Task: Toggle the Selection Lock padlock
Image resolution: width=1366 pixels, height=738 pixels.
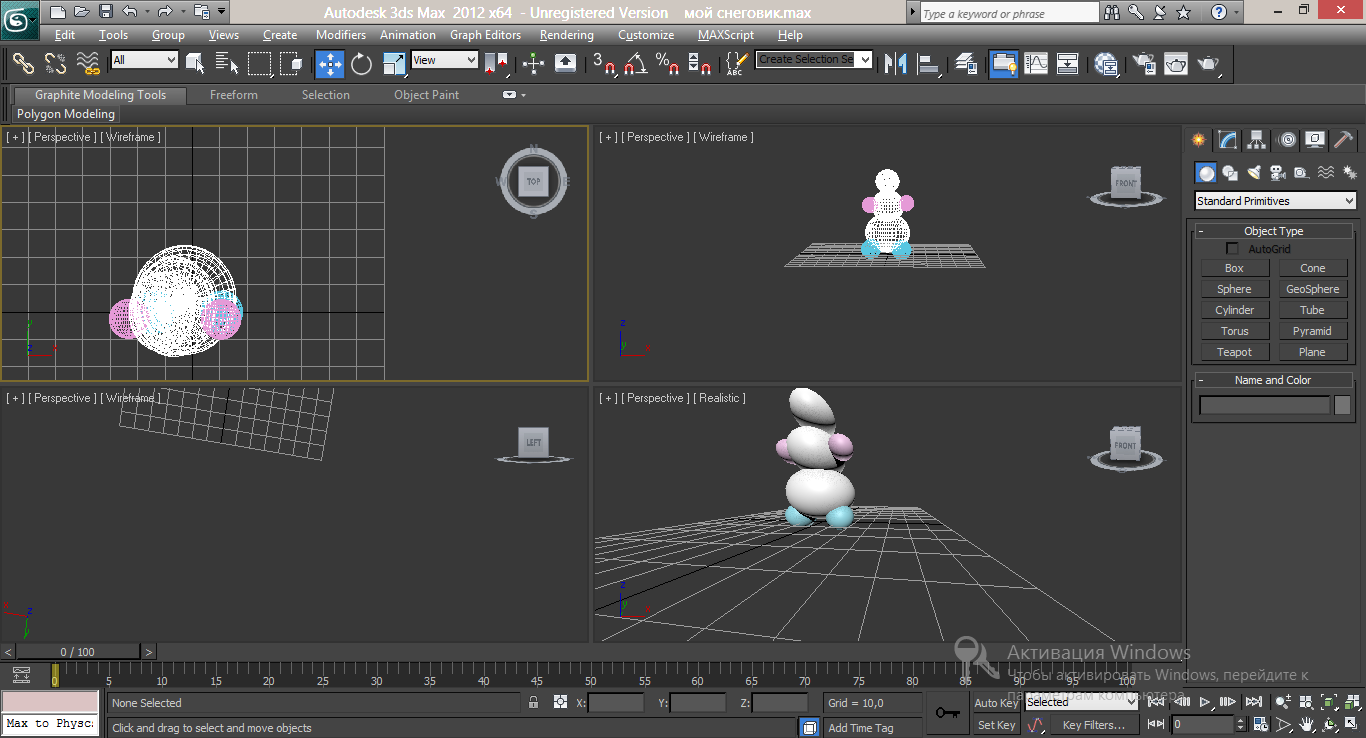Action: (x=534, y=703)
